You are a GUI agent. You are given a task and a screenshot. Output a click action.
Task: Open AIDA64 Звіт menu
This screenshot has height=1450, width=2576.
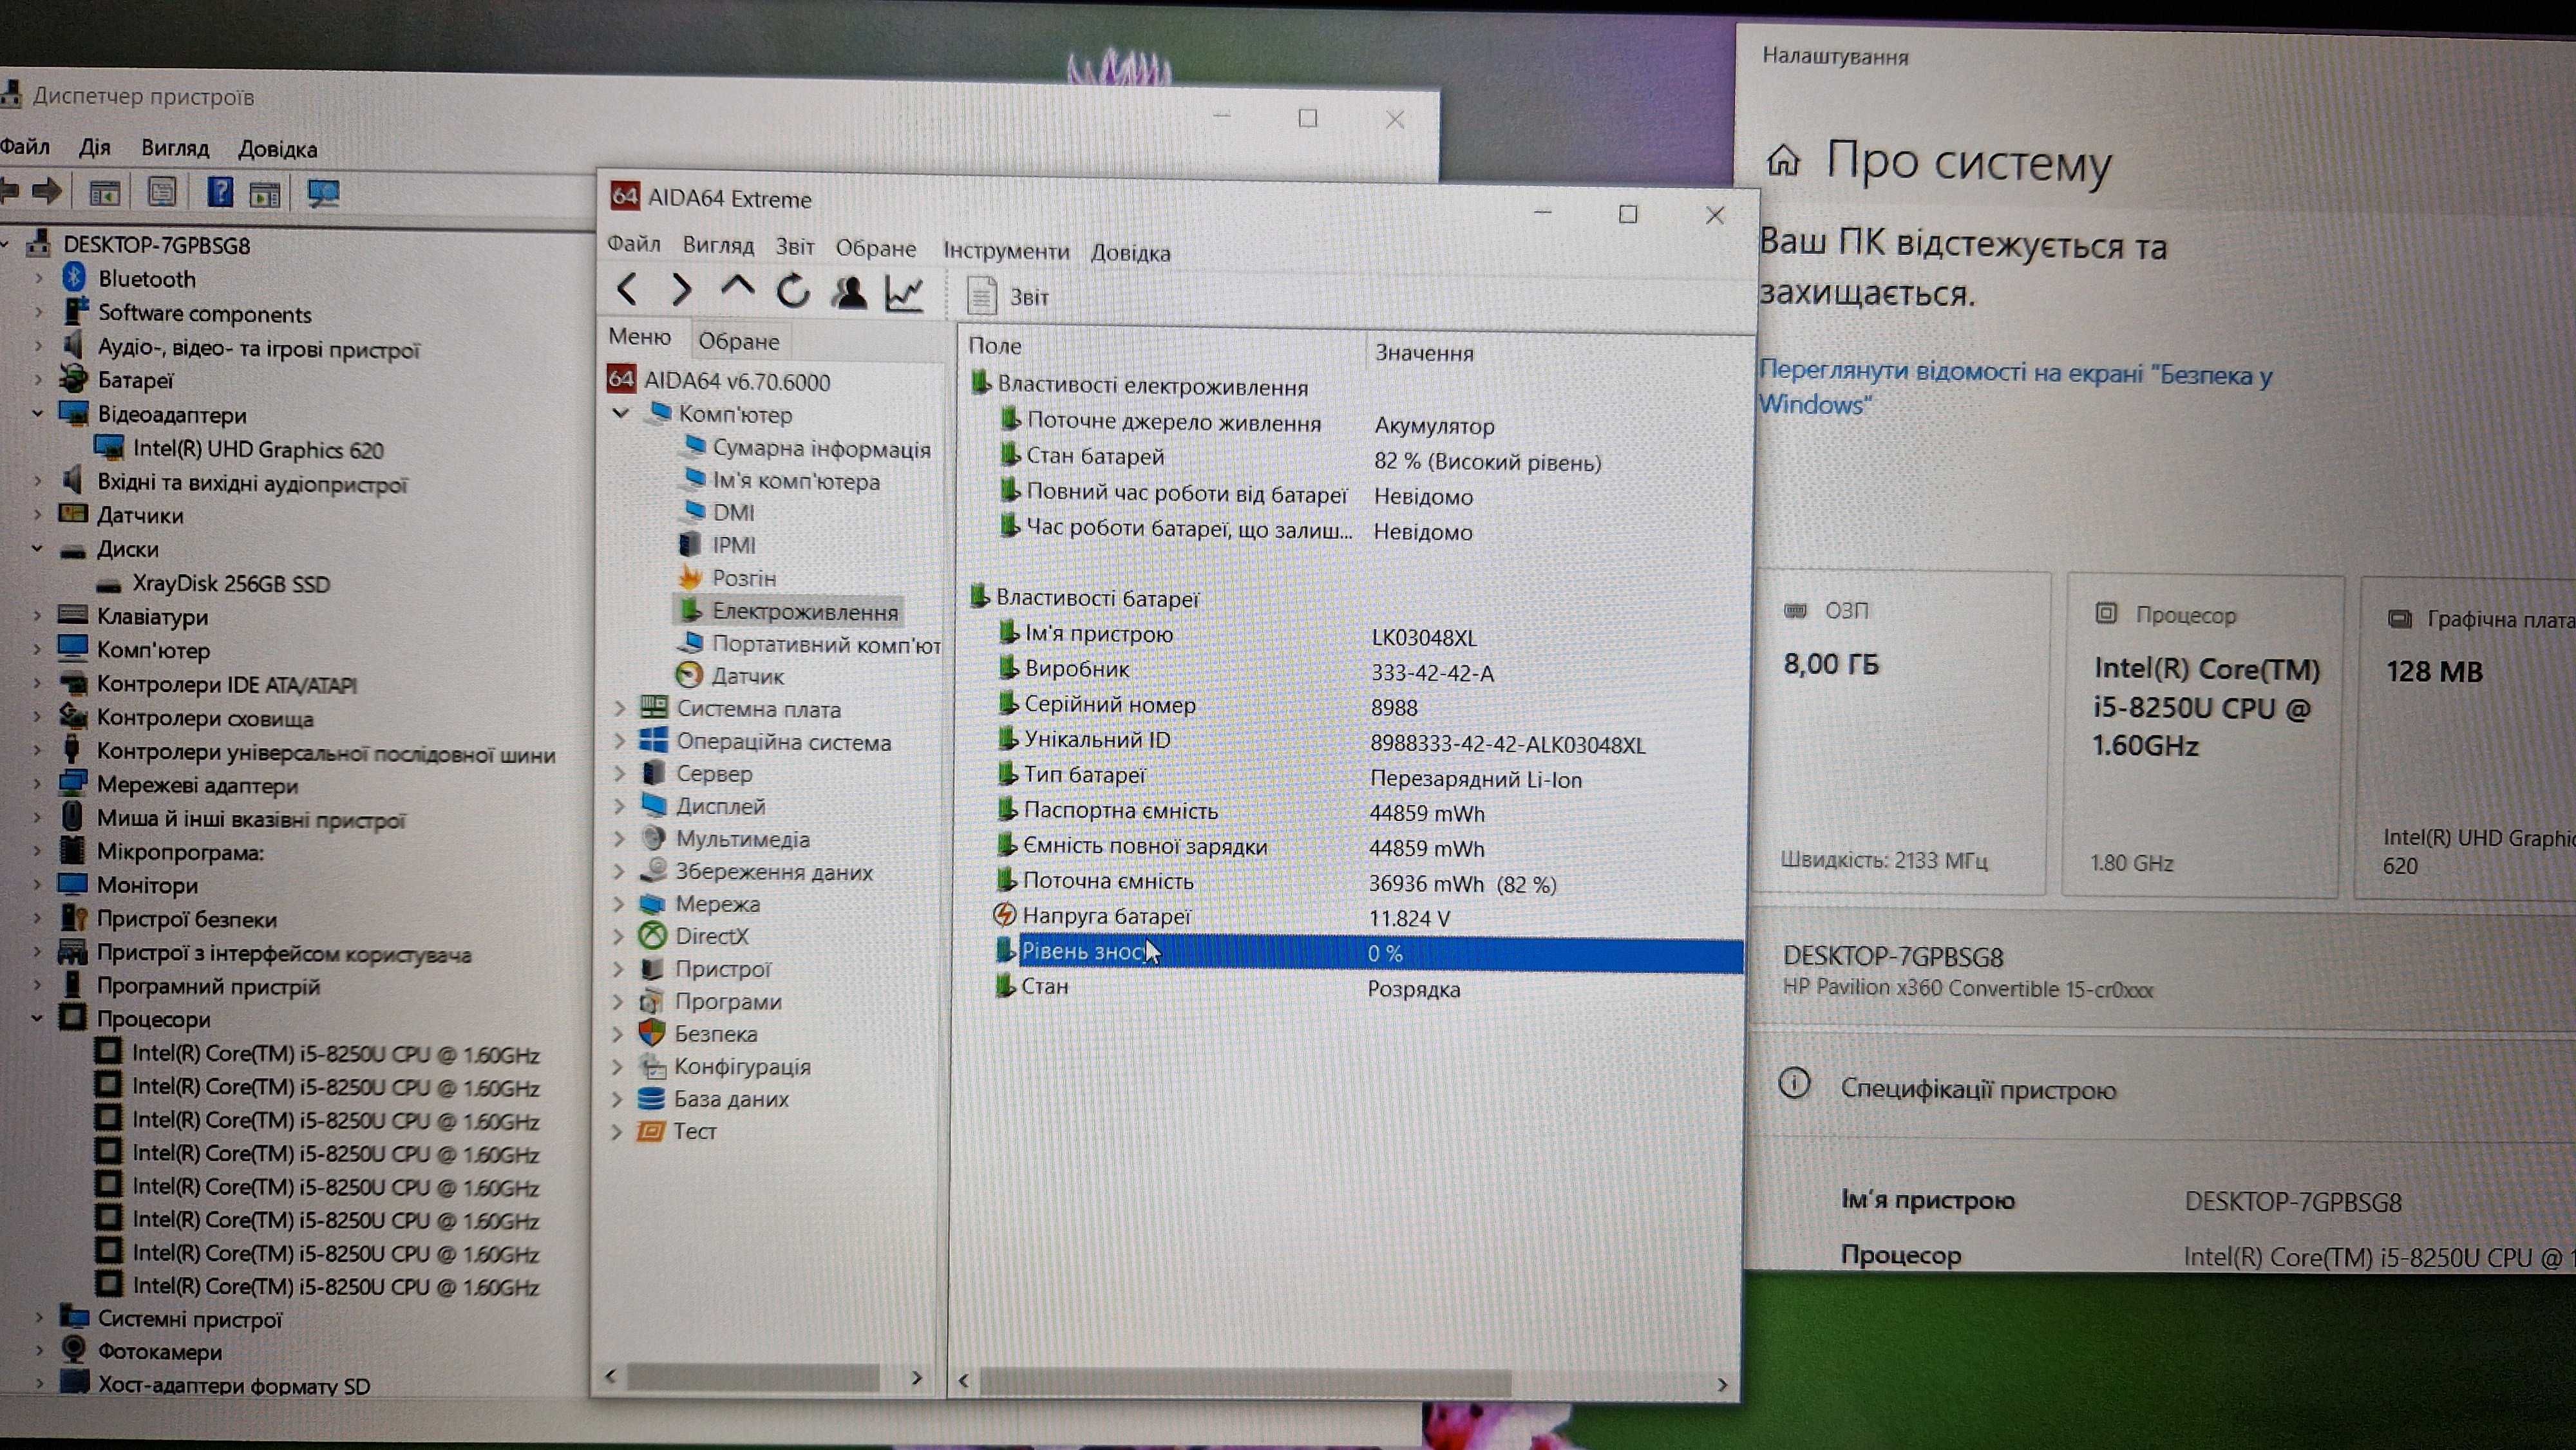click(x=795, y=247)
